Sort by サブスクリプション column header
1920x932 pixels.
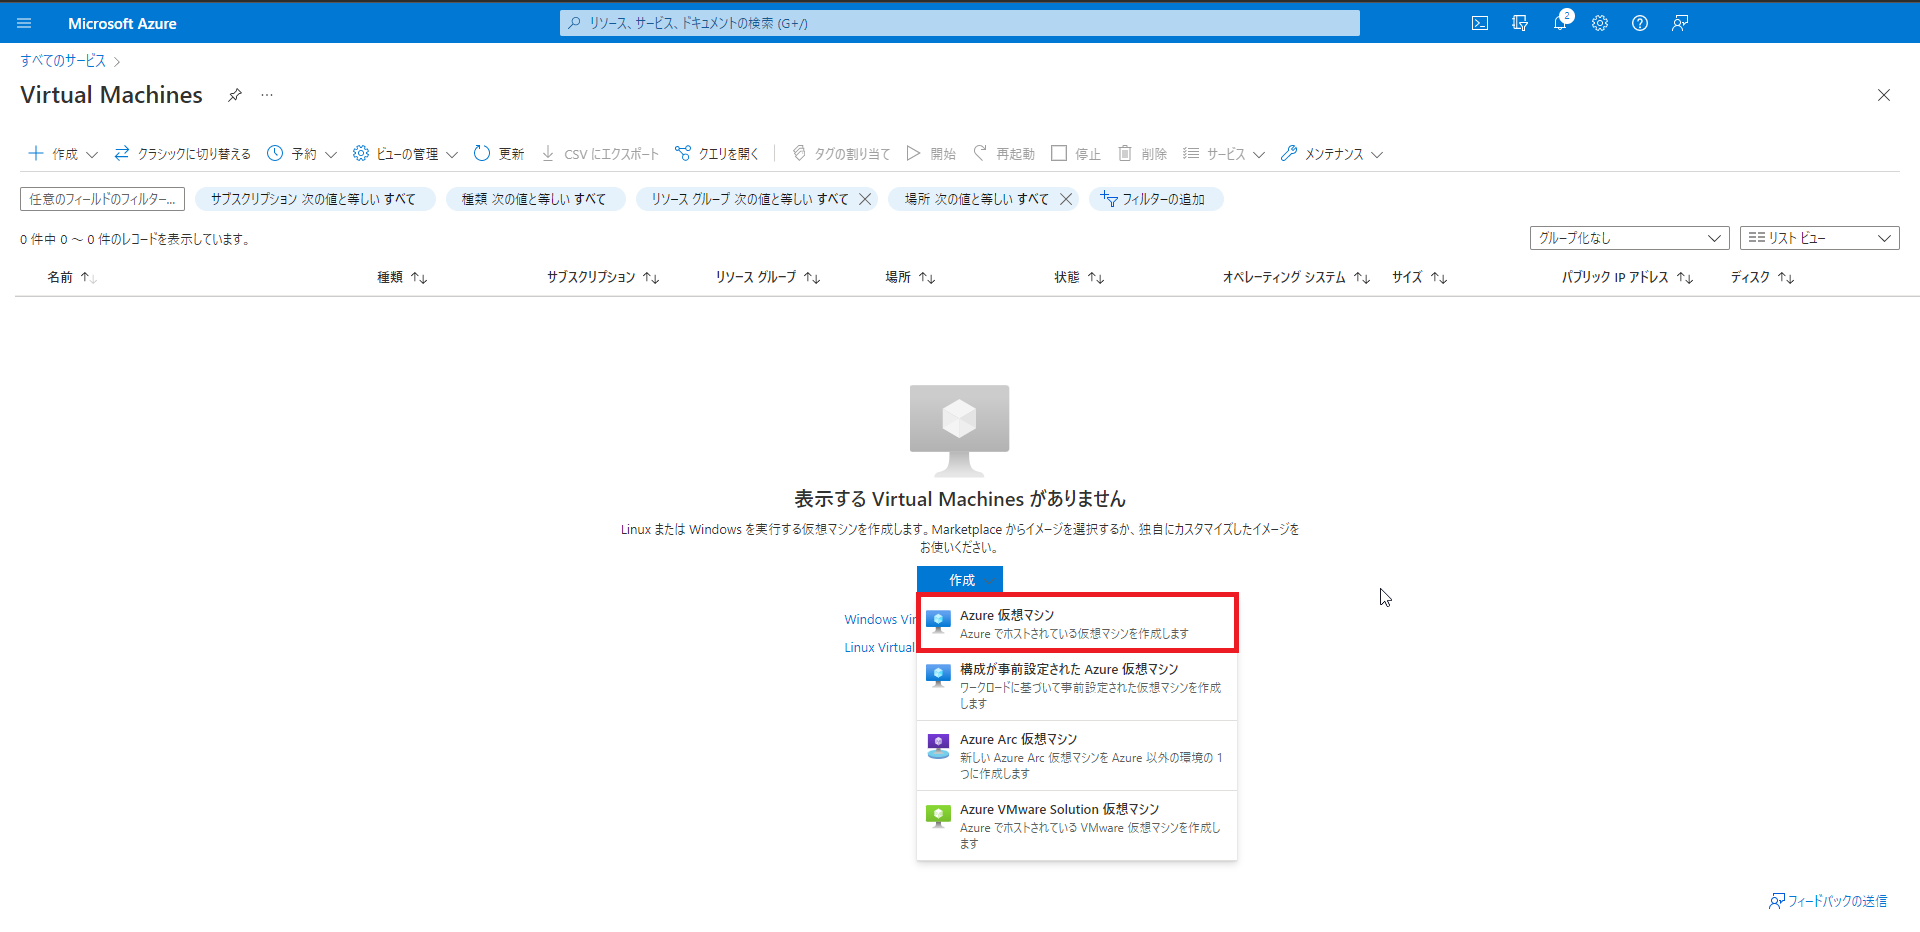(603, 277)
